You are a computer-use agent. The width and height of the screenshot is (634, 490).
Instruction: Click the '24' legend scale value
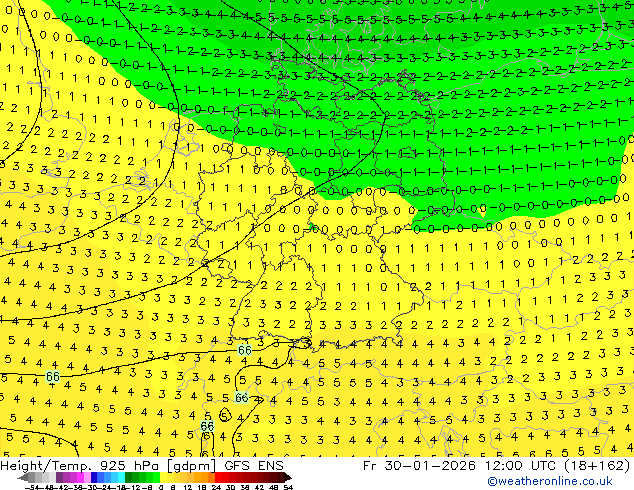point(216,488)
